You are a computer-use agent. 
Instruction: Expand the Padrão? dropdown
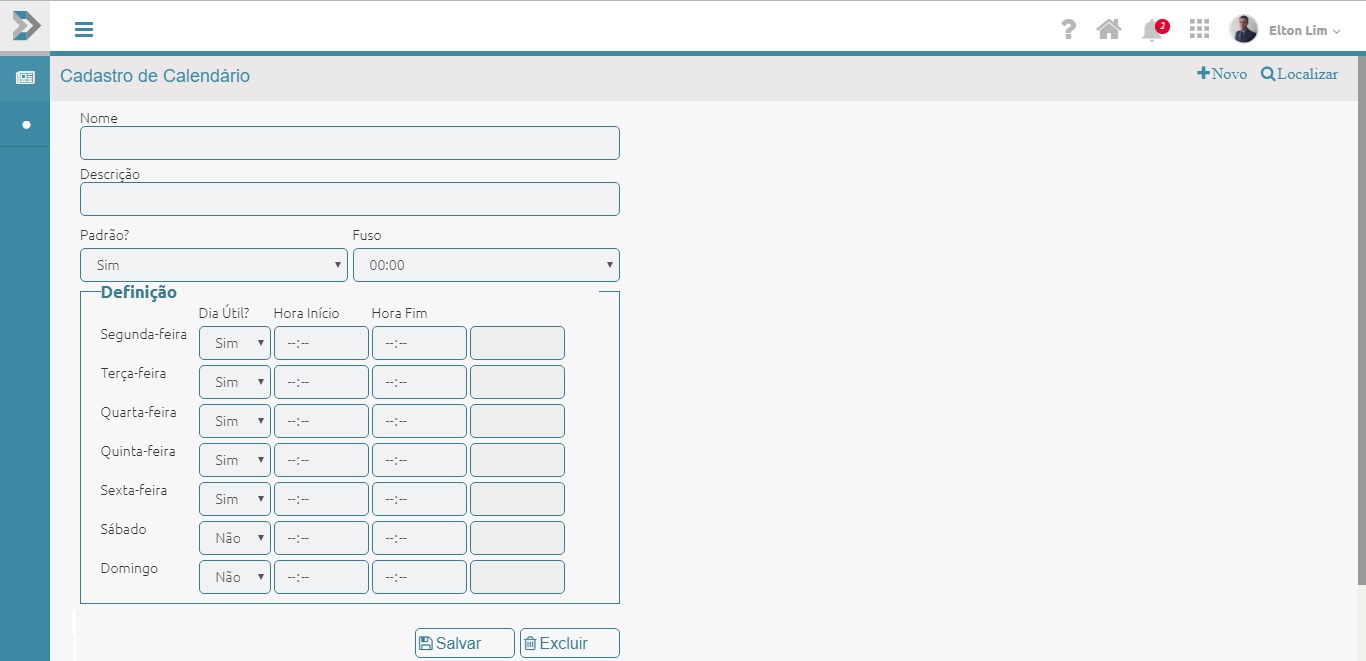214,265
